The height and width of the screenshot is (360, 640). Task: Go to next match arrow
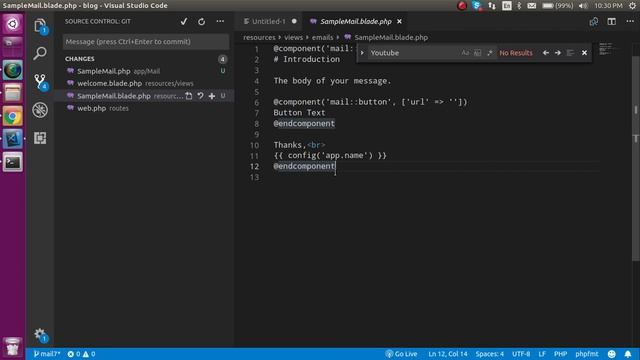coord(558,53)
